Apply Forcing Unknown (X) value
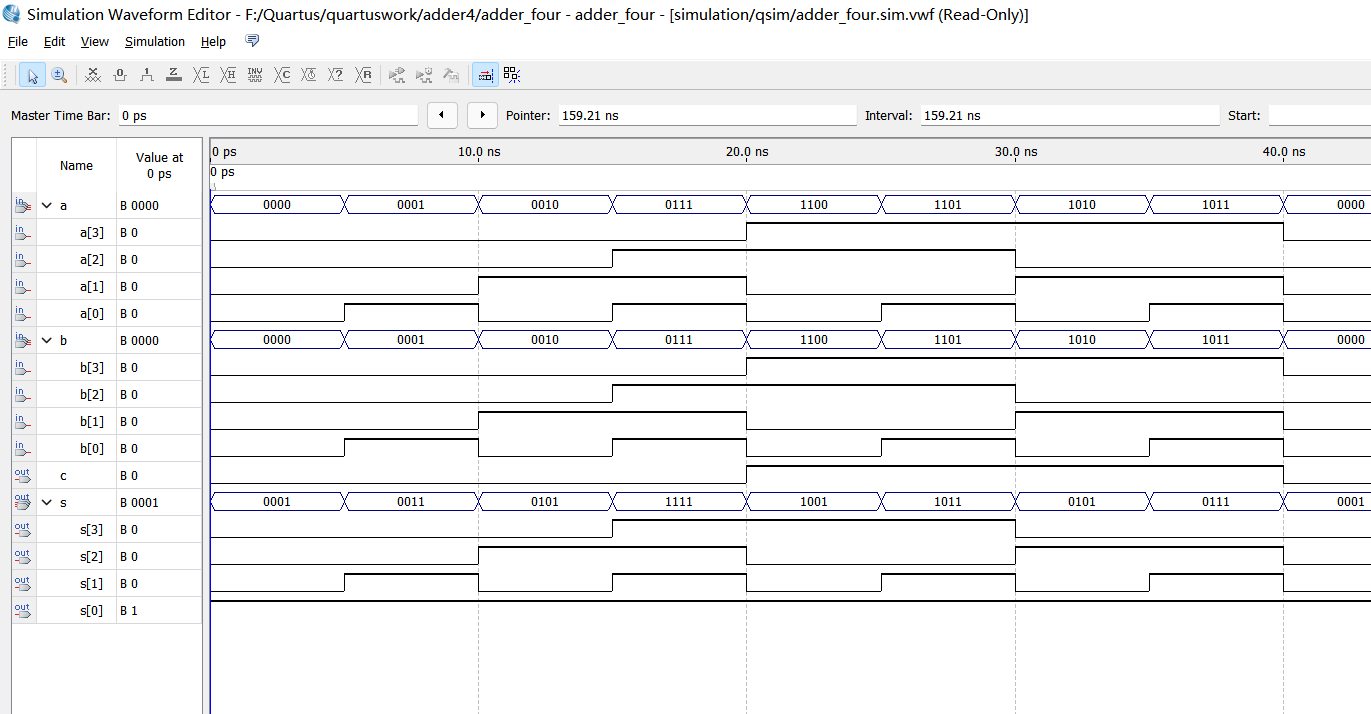1371x714 pixels. click(x=93, y=75)
